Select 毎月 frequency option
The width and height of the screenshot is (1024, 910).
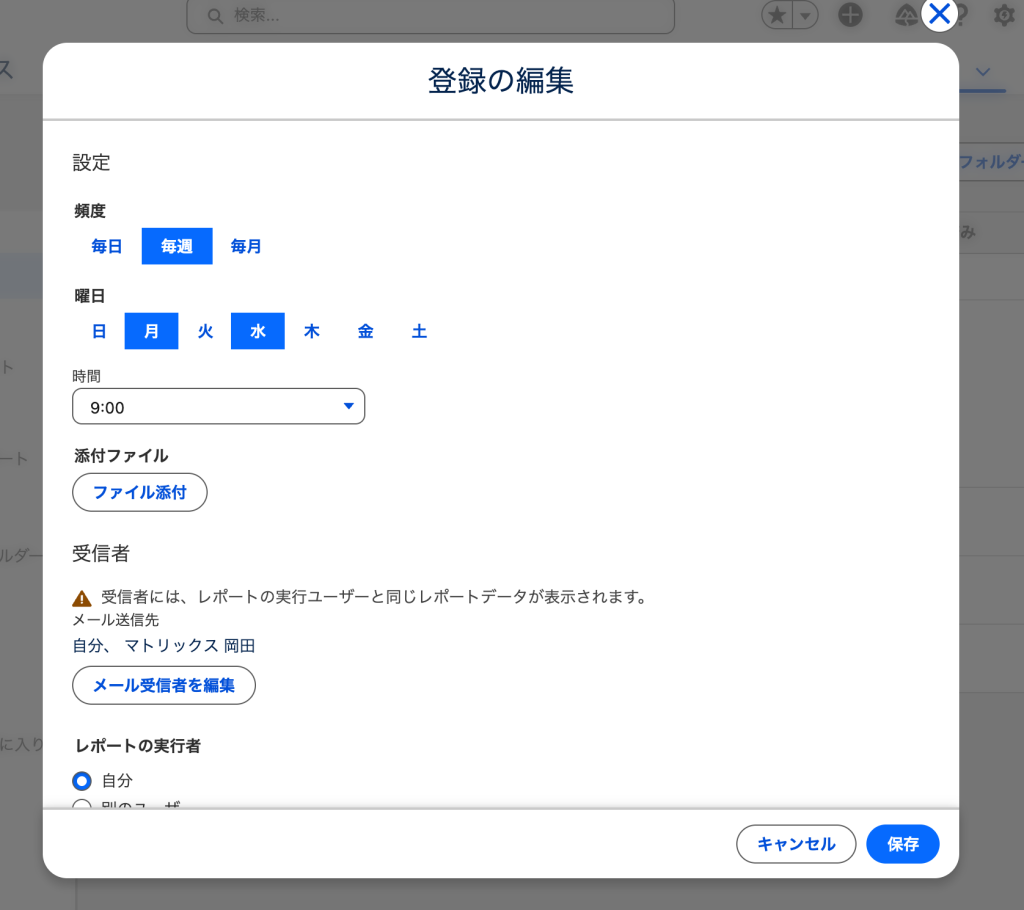[246, 246]
